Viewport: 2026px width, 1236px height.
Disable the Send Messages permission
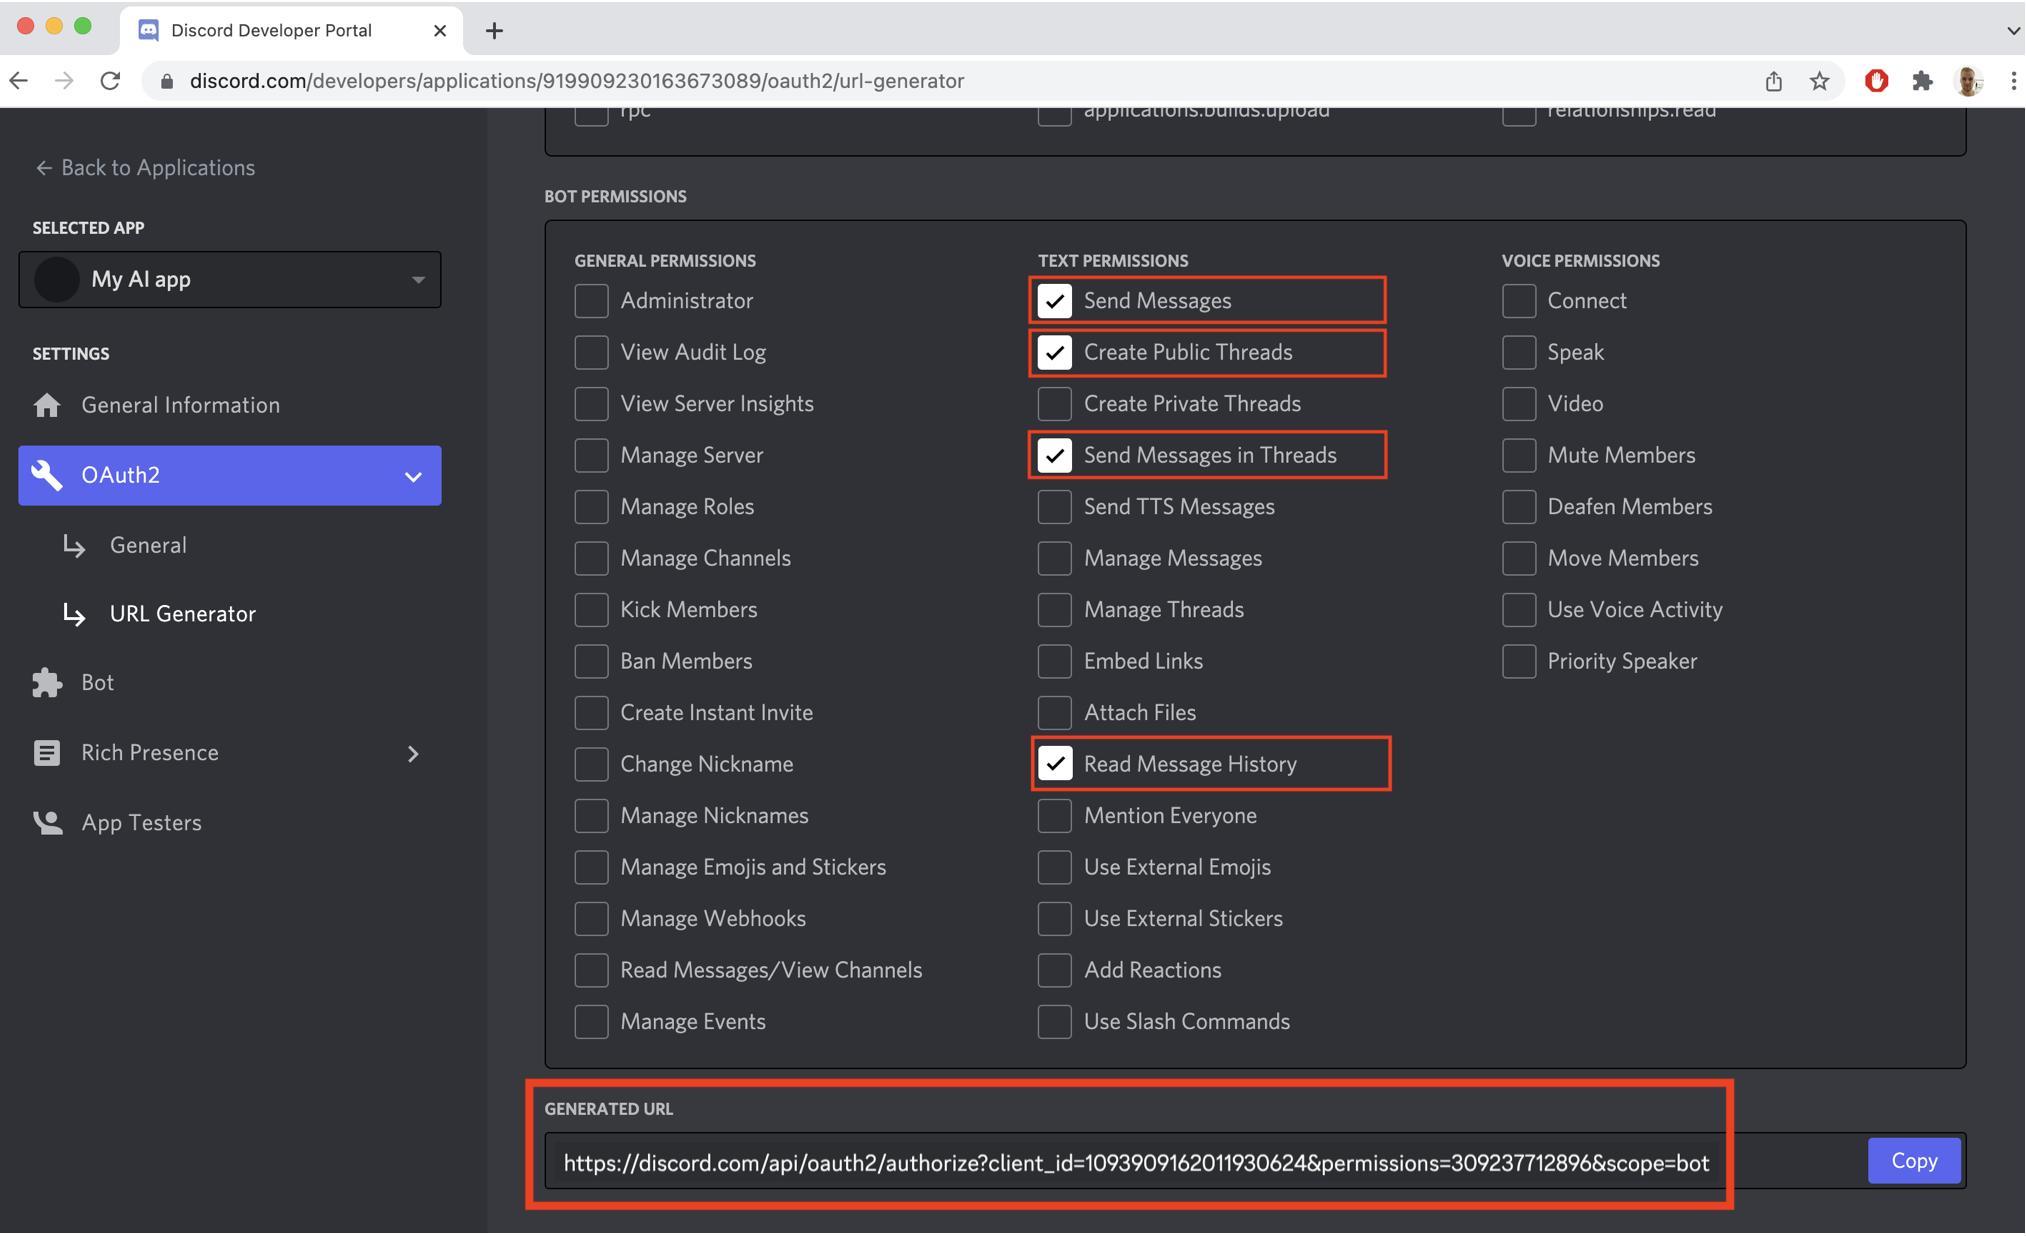[x=1054, y=300]
